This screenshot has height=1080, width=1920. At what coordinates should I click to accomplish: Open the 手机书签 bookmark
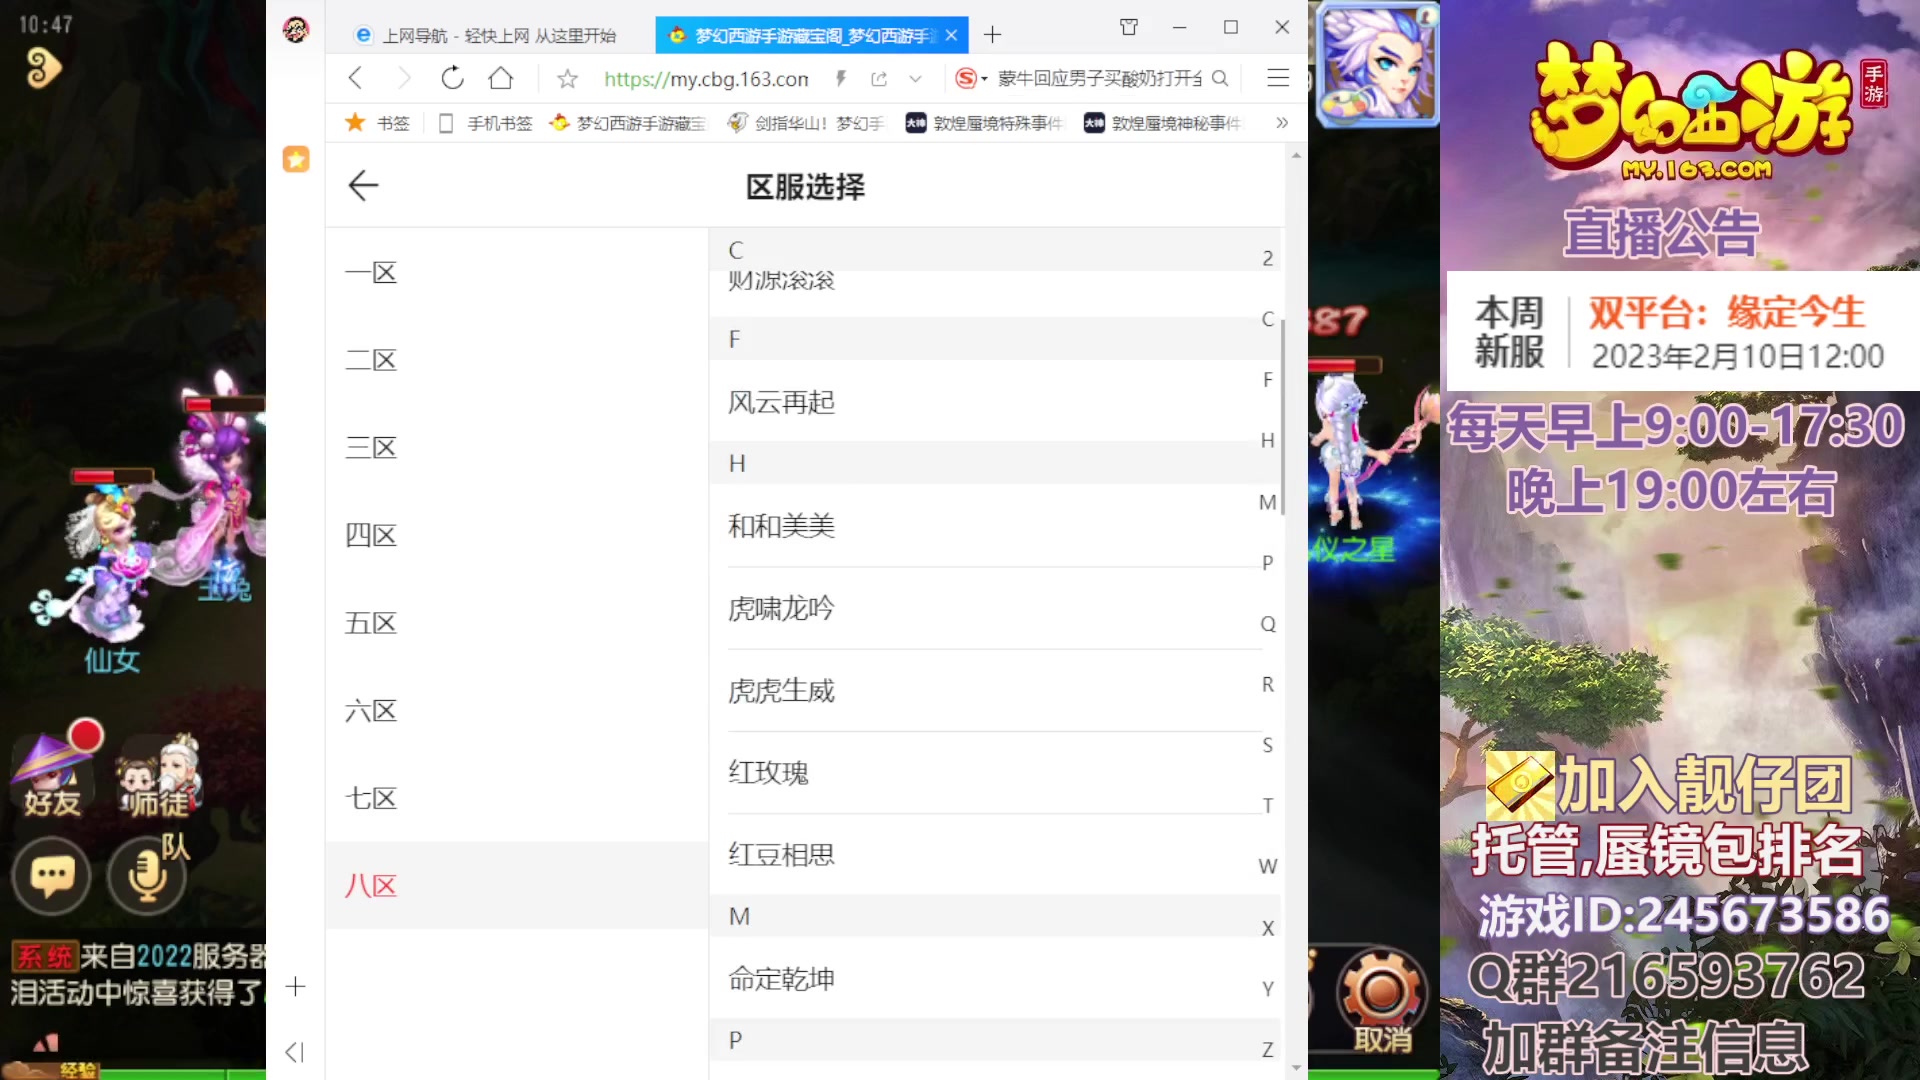(485, 123)
